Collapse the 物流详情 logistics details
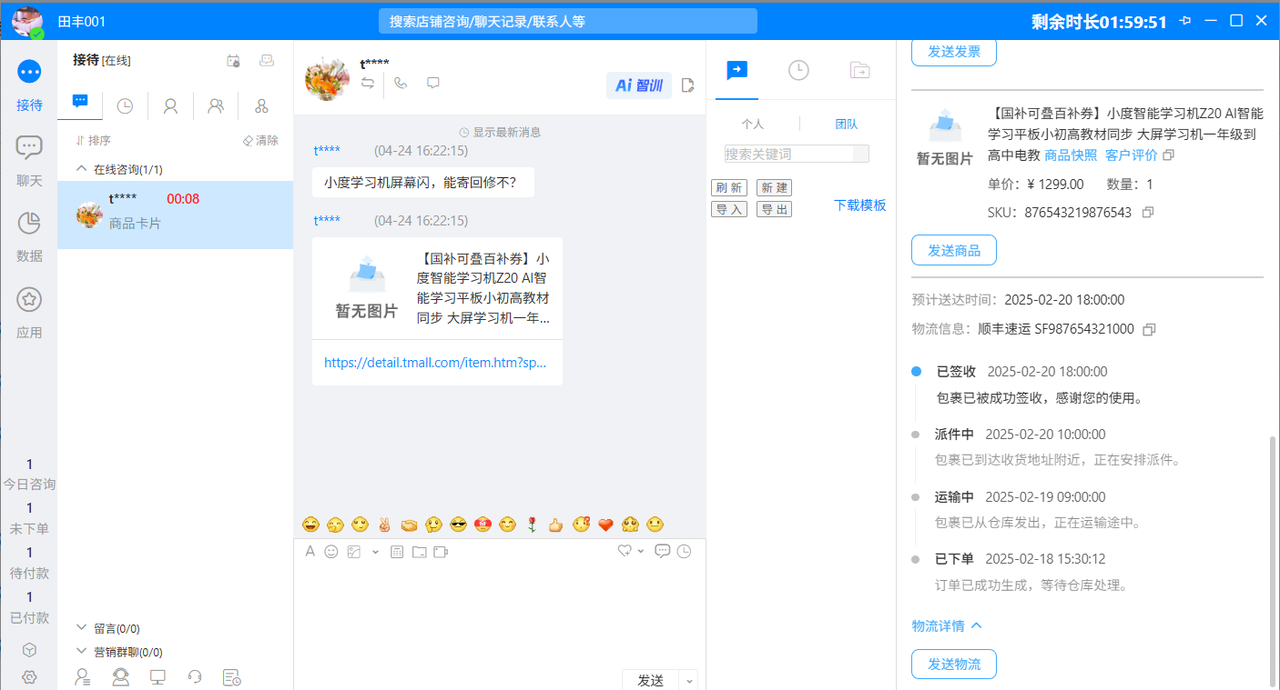Image resolution: width=1280 pixels, height=690 pixels. 947,626
